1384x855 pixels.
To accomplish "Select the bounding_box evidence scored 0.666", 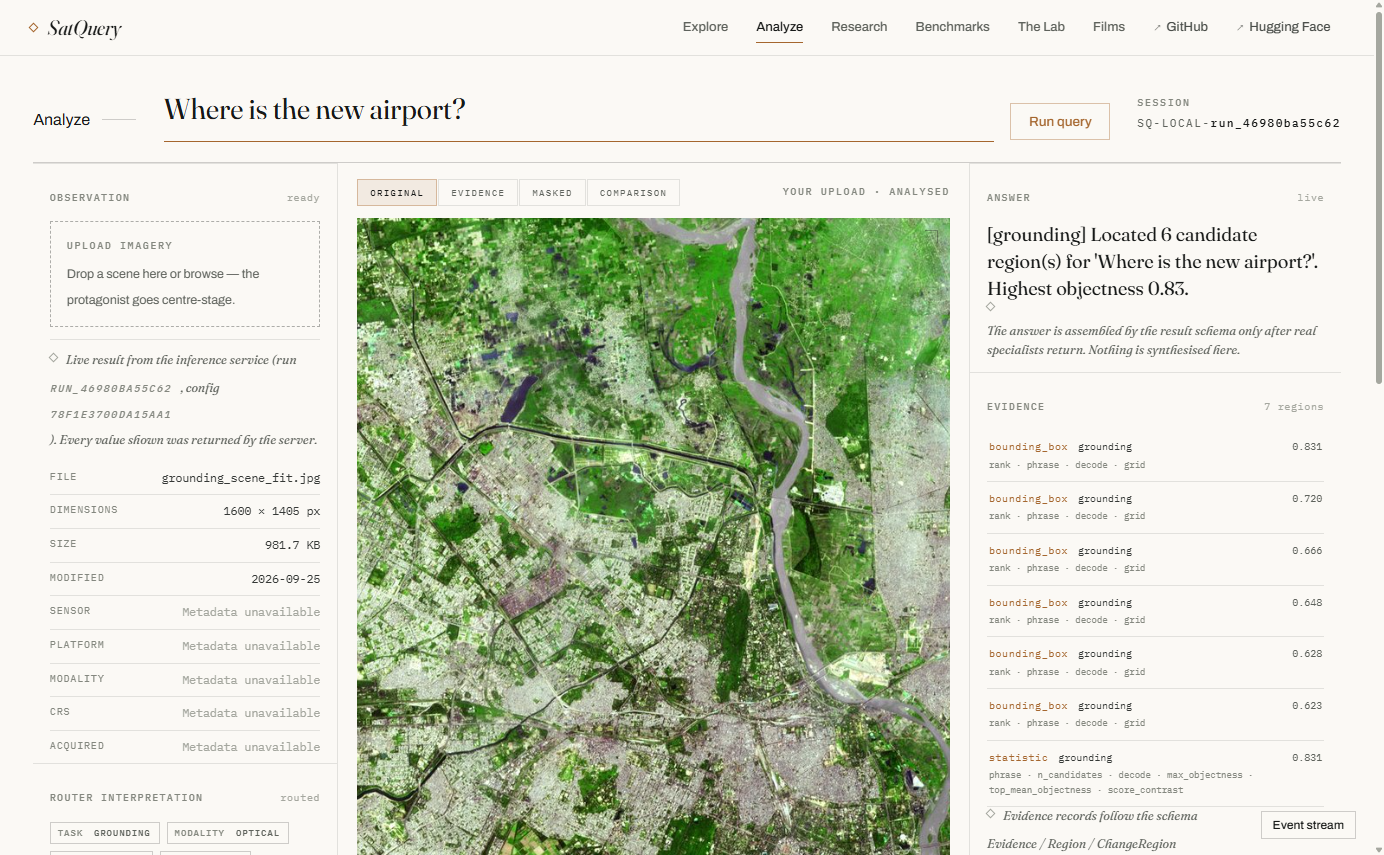I will (1155, 560).
